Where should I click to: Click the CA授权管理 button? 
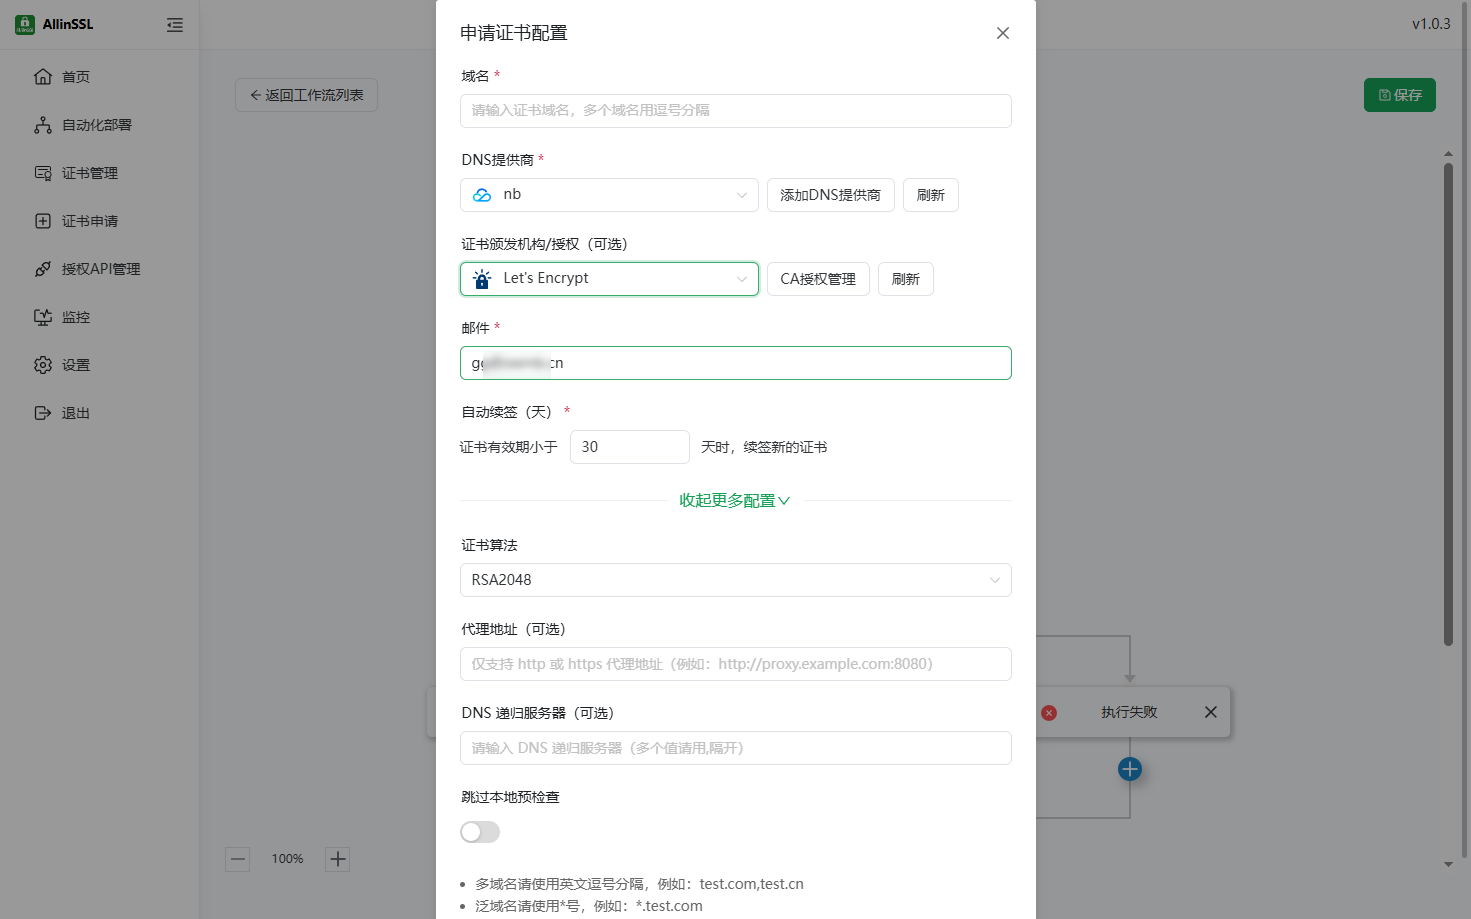pyautogui.click(x=817, y=279)
